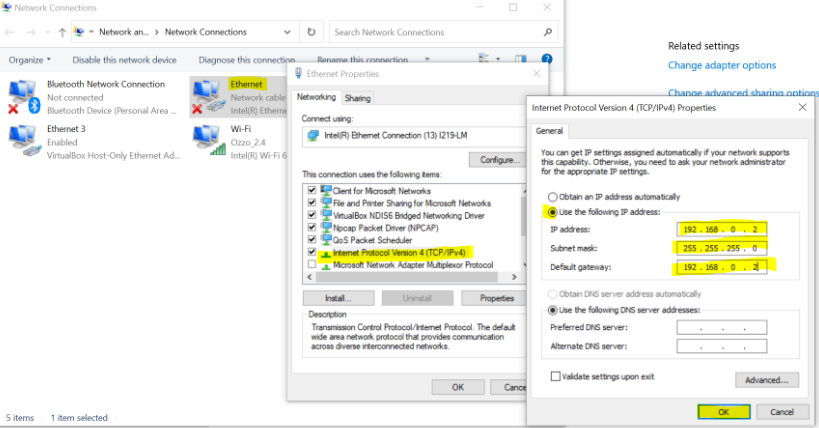The width and height of the screenshot is (819, 428).
Task: Select Use the following IP address
Action: (553, 212)
